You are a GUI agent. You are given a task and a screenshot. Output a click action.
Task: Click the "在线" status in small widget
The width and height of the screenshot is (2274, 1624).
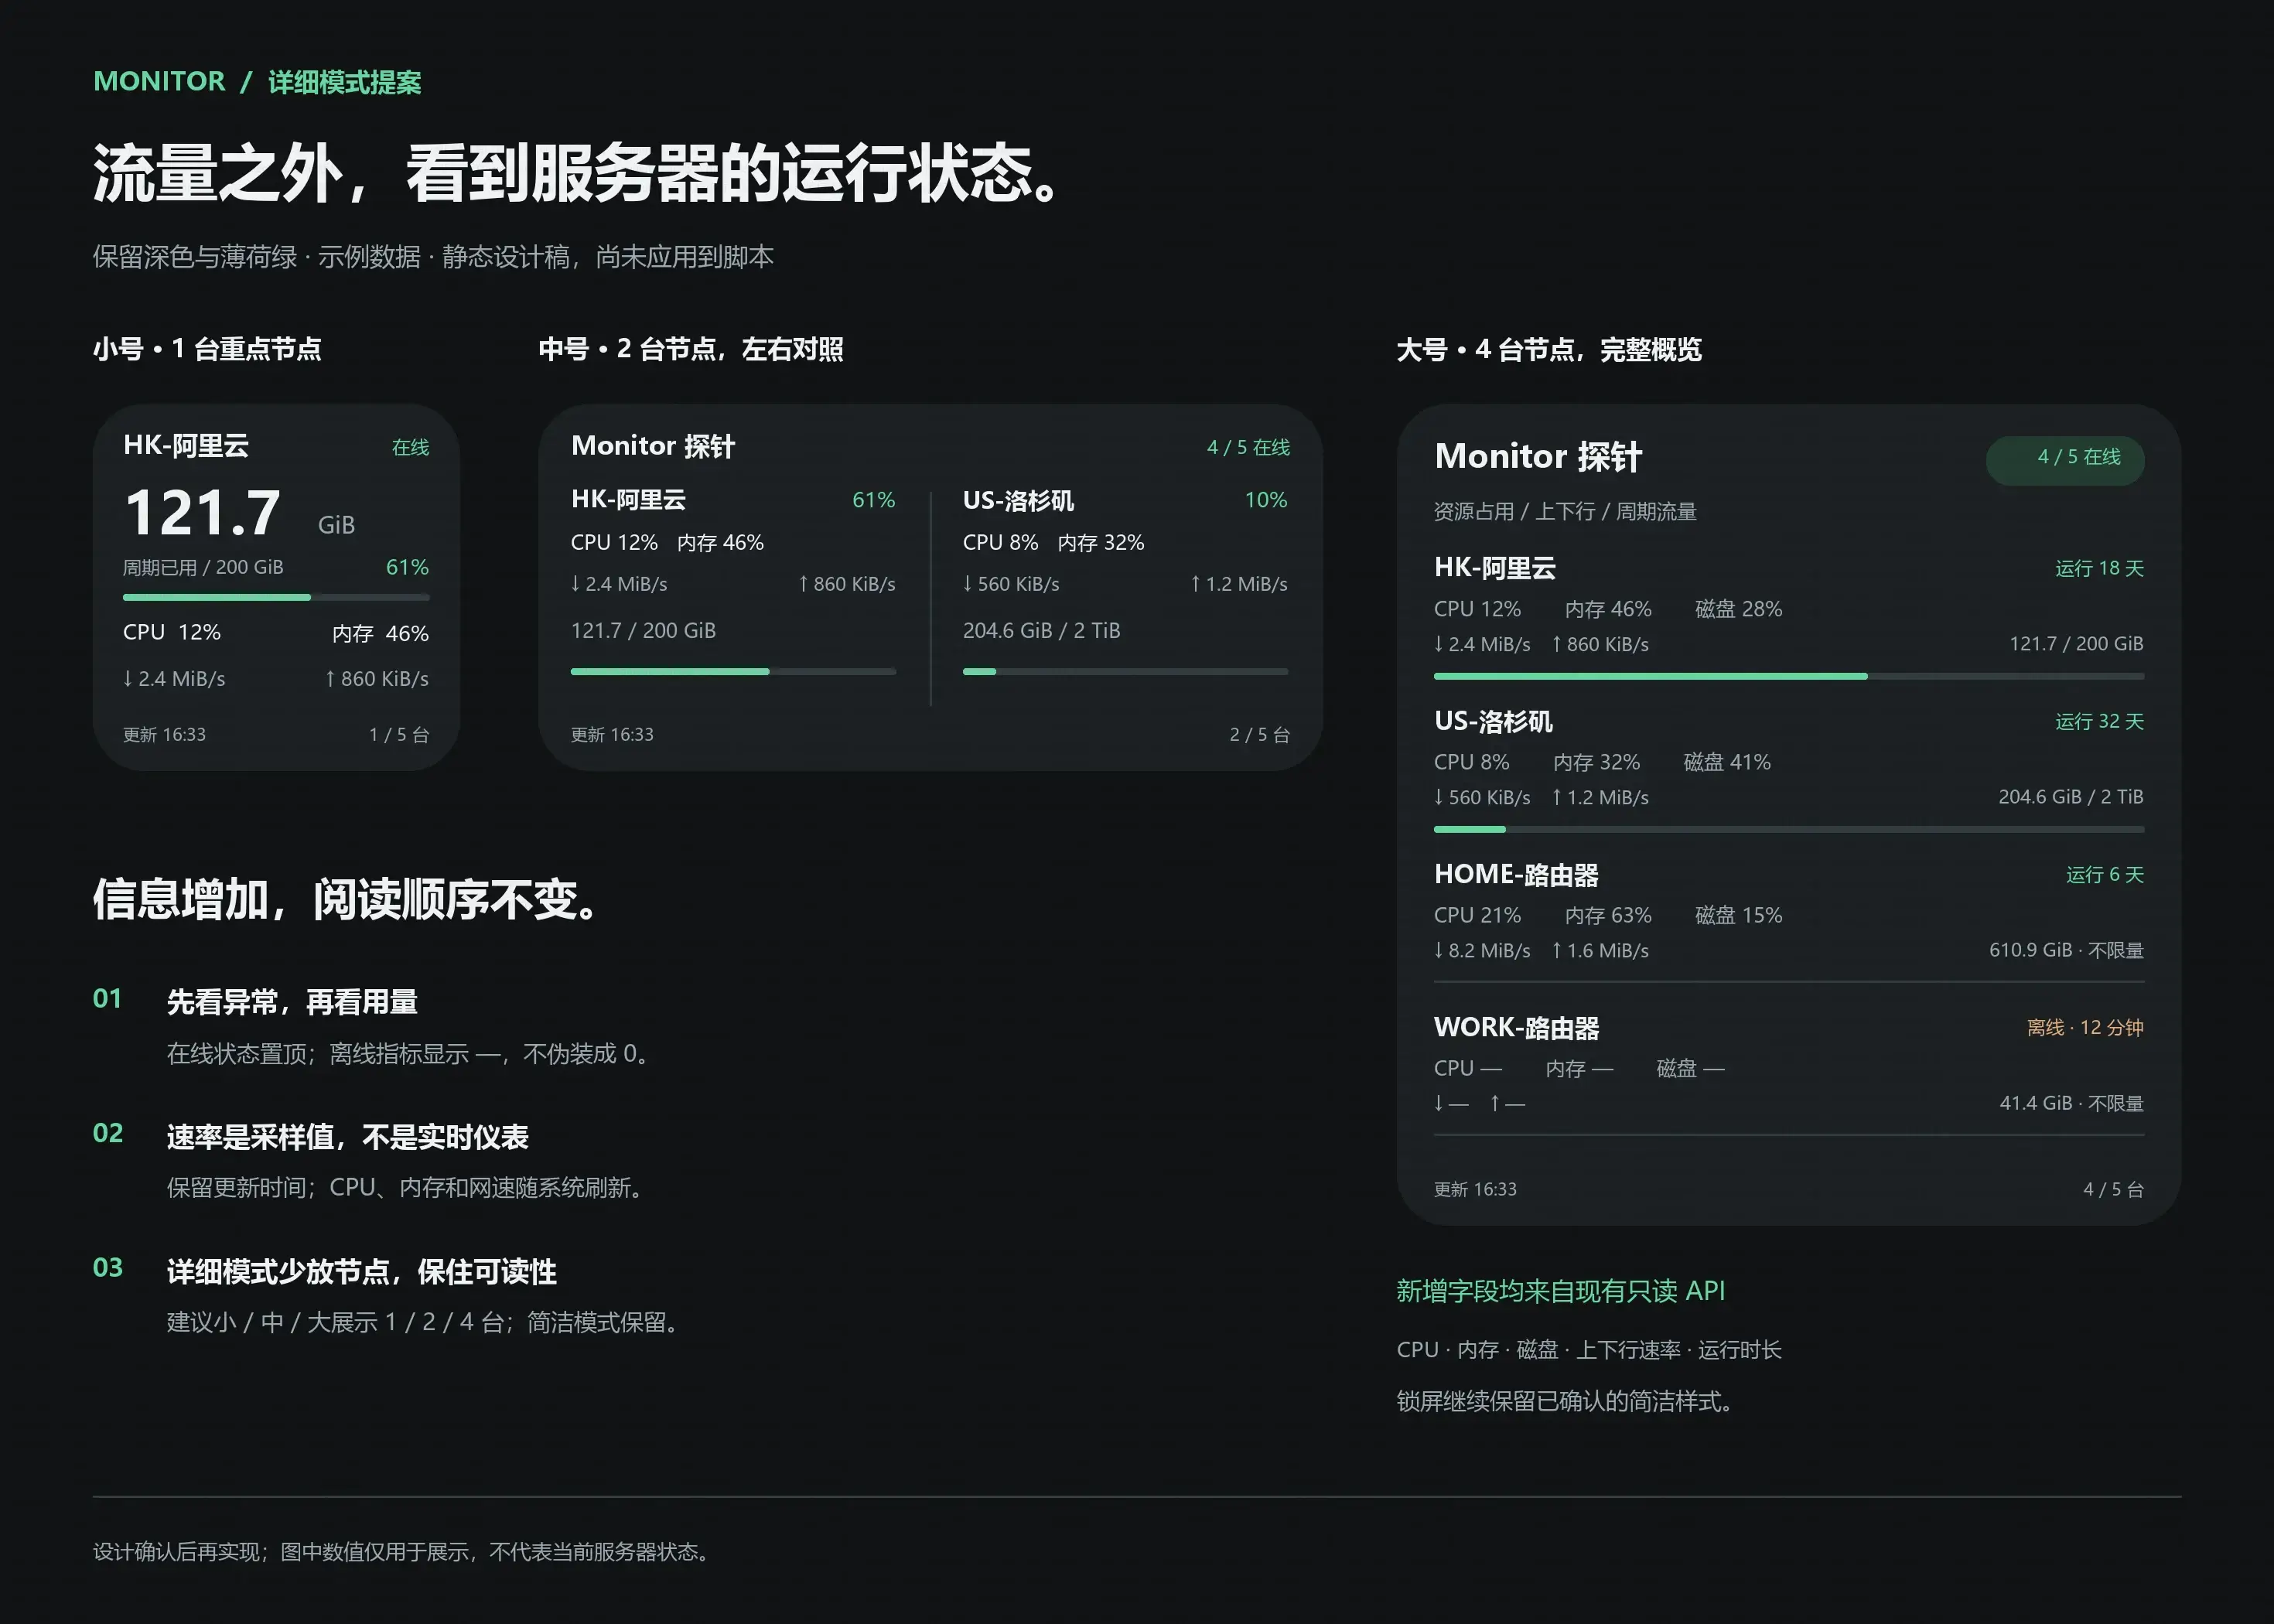point(410,447)
